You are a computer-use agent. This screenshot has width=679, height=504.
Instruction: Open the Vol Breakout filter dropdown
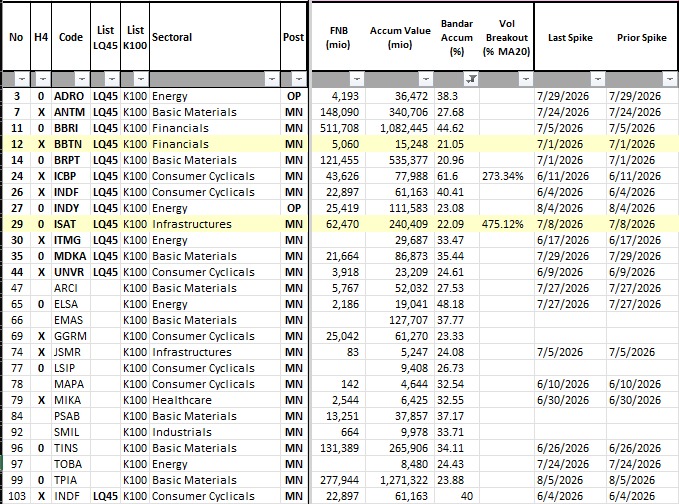[x=526, y=79]
